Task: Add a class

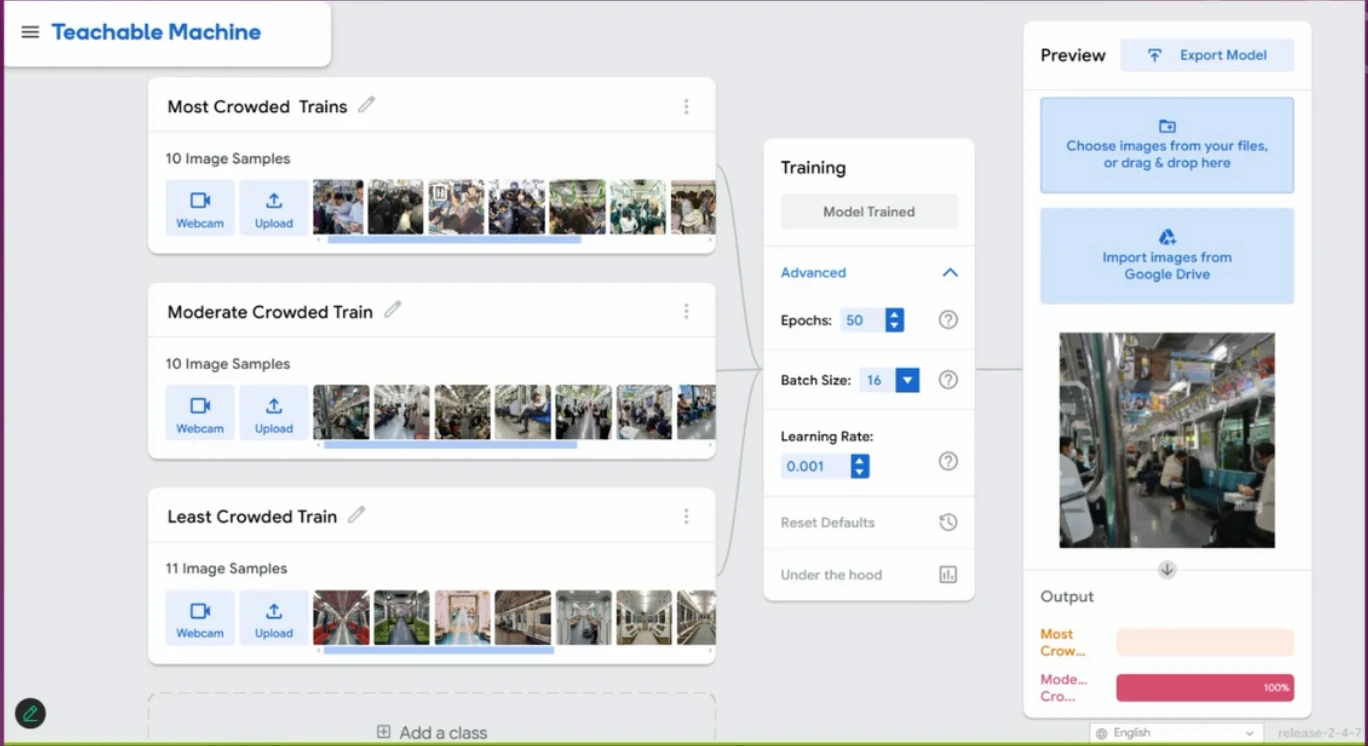Action: [x=432, y=732]
